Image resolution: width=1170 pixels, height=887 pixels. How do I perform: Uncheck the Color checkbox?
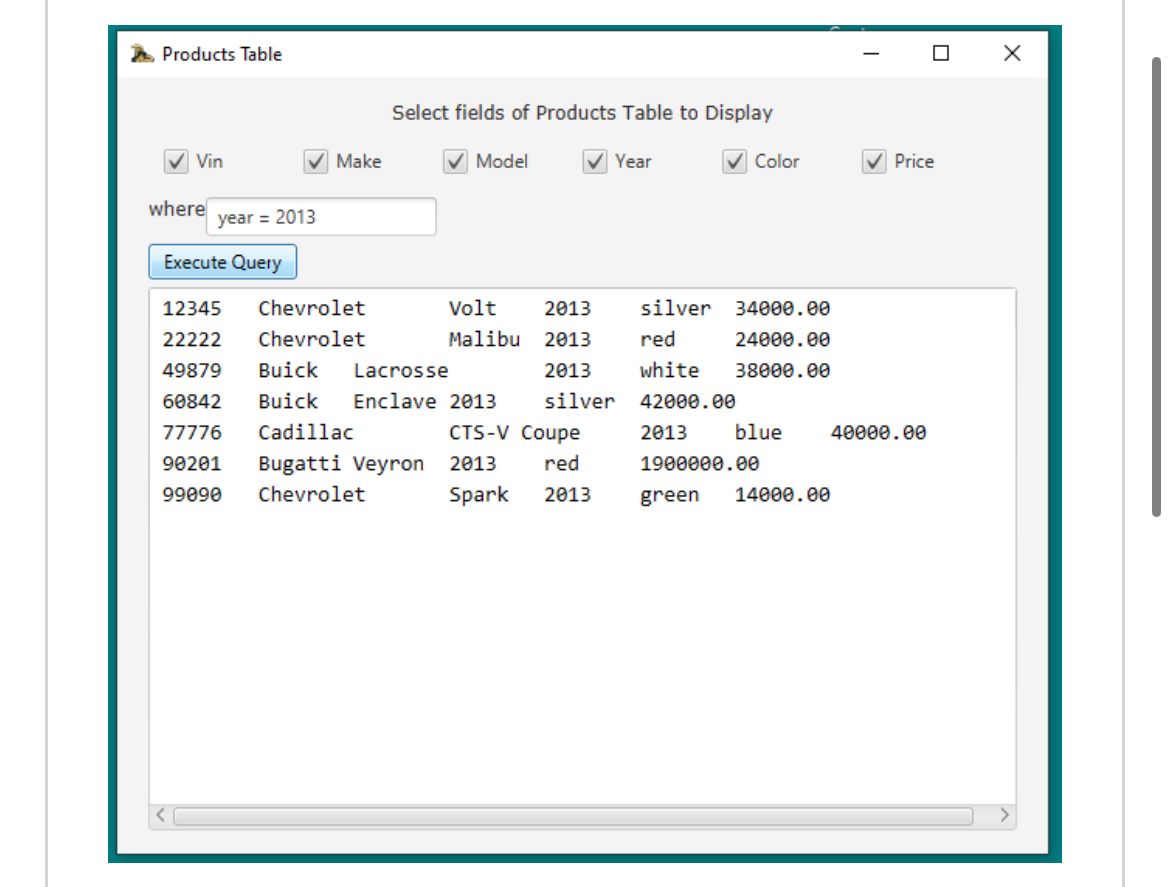pyautogui.click(x=734, y=161)
